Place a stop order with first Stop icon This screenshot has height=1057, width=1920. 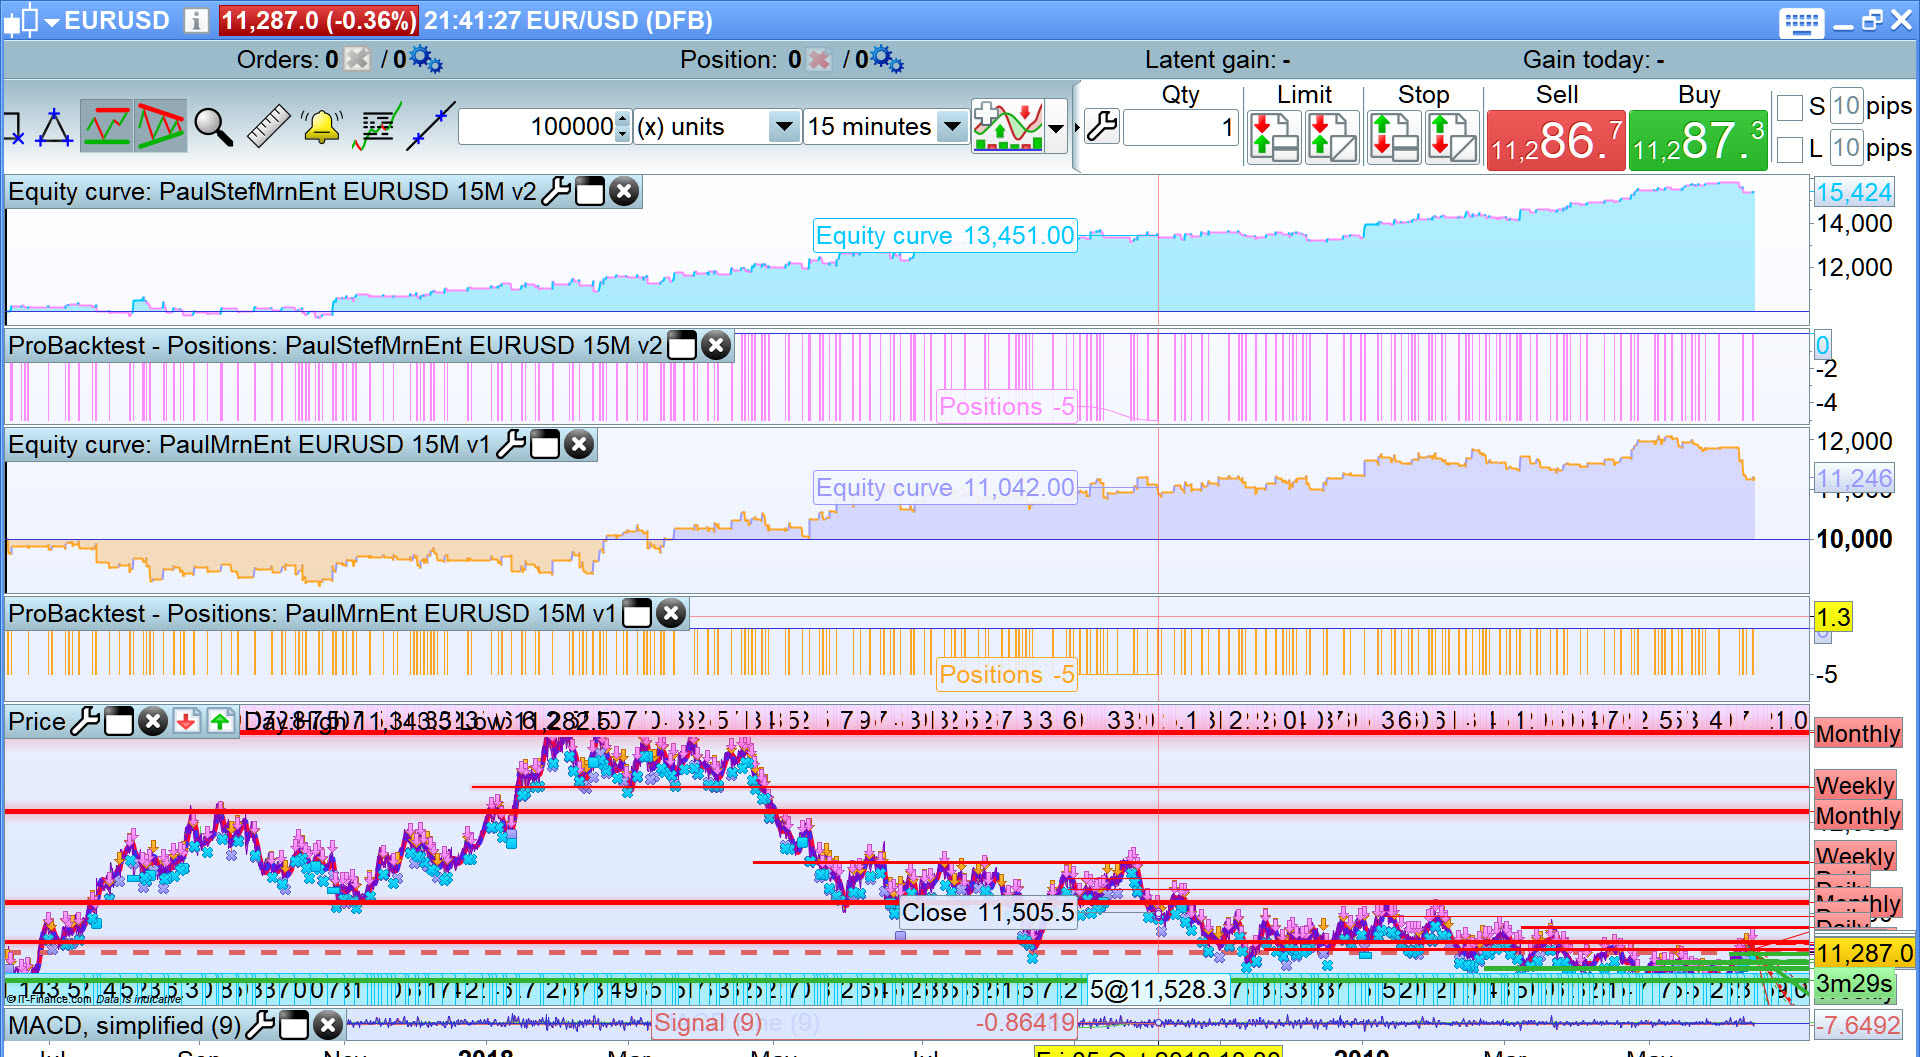click(1394, 138)
